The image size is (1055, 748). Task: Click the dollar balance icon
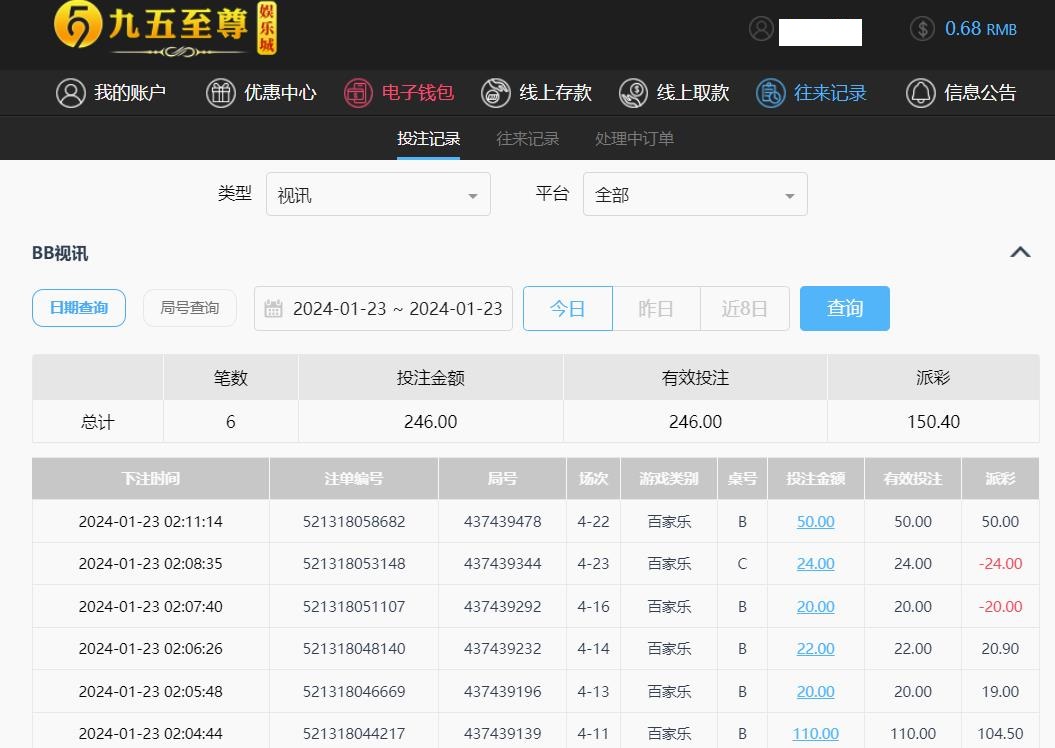[922, 29]
